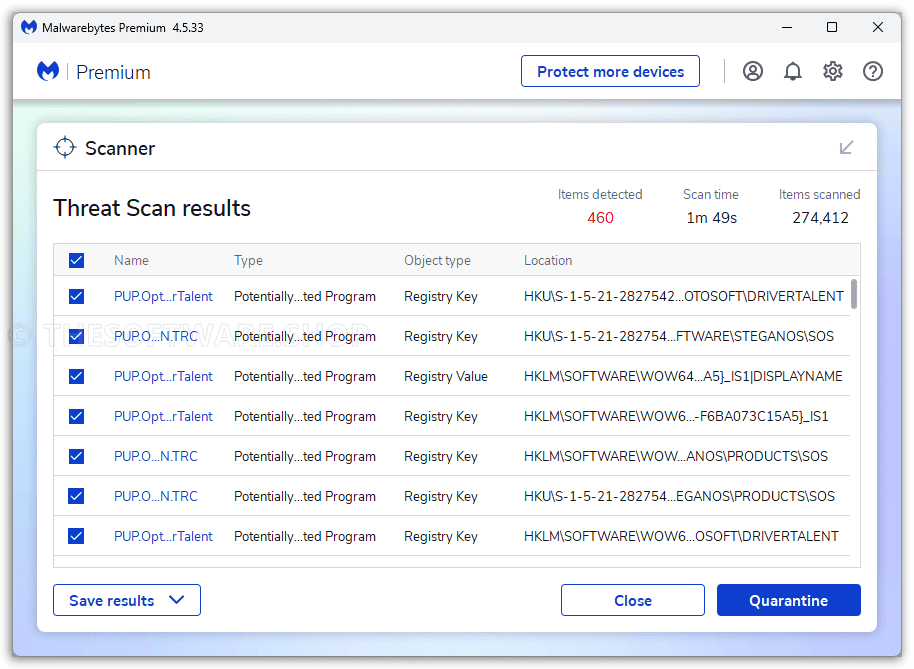Open PUP.Opt...rTalent link in Registry Value row
The height and width of the screenshot is (669, 914).
(163, 376)
